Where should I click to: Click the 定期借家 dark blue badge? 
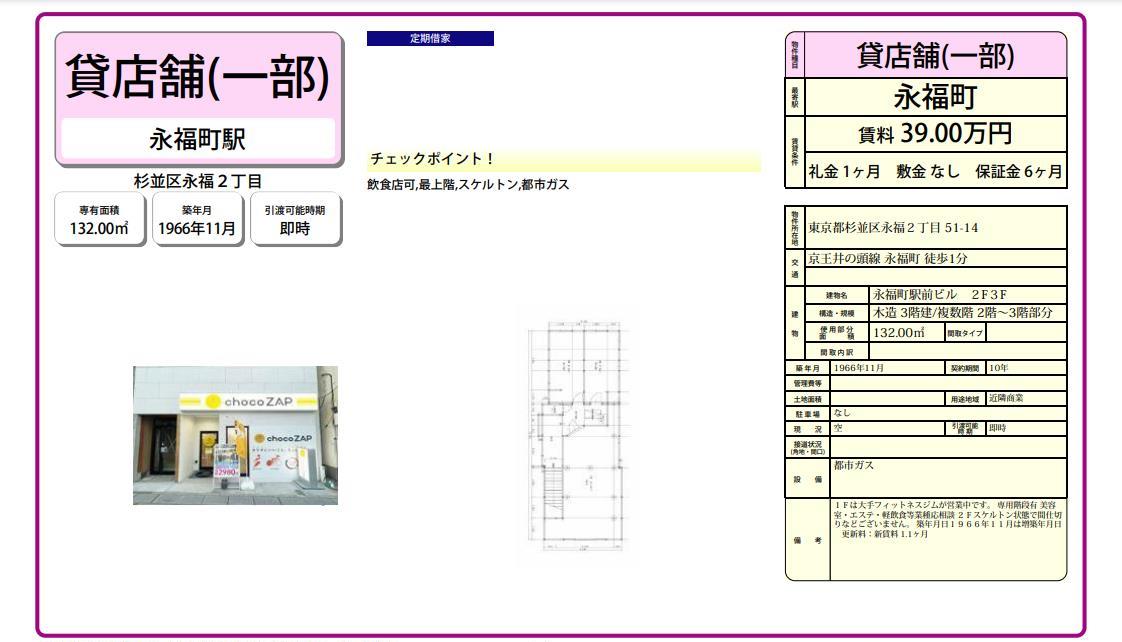pos(430,39)
